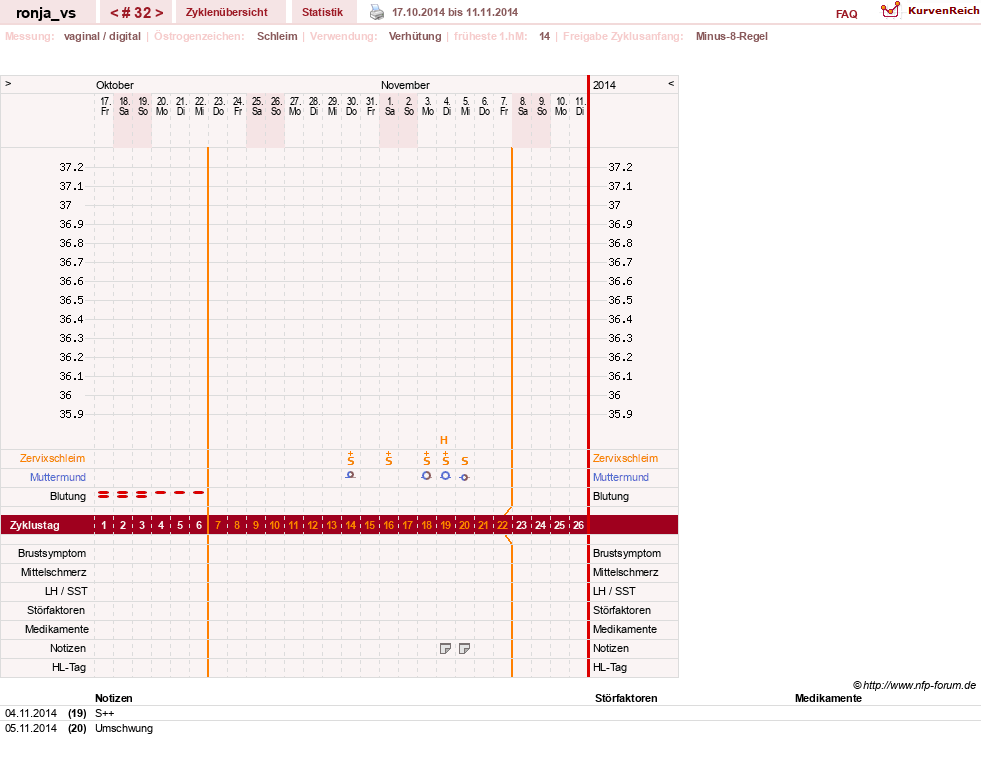Viewport: 981px width, 757px height.
Task: Click the Muttermund circle symbol on day 18
Action: coord(426,476)
